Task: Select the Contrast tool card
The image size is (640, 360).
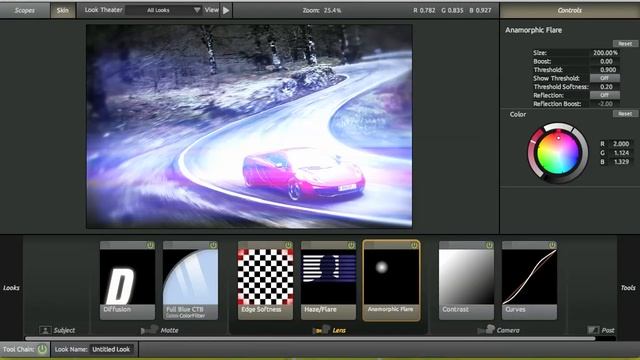Action: 466,280
